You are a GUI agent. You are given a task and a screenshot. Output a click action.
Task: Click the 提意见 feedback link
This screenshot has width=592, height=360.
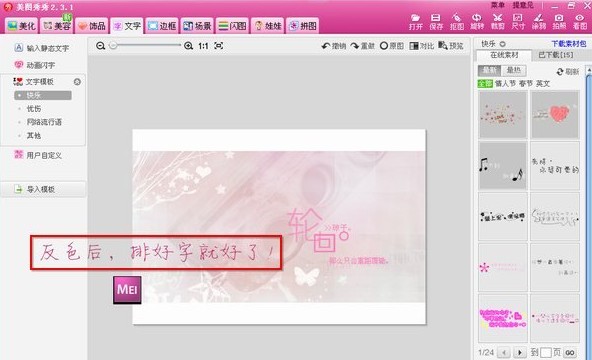click(x=523, y=5)
